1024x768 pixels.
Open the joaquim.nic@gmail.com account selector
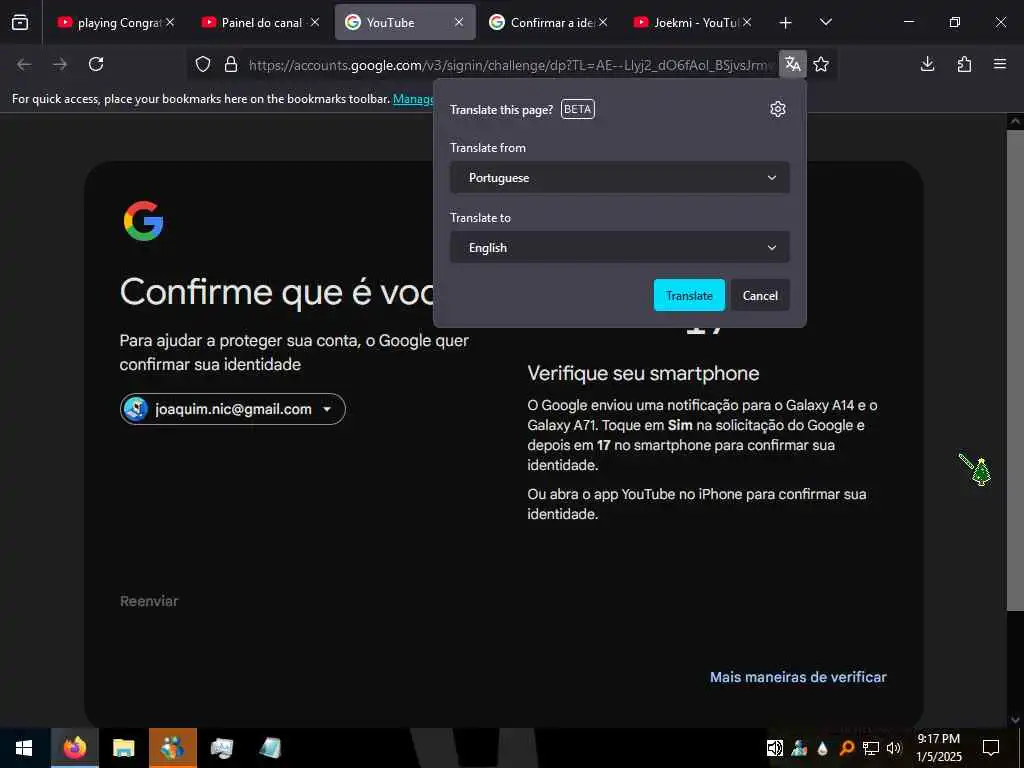pos(232,409)
